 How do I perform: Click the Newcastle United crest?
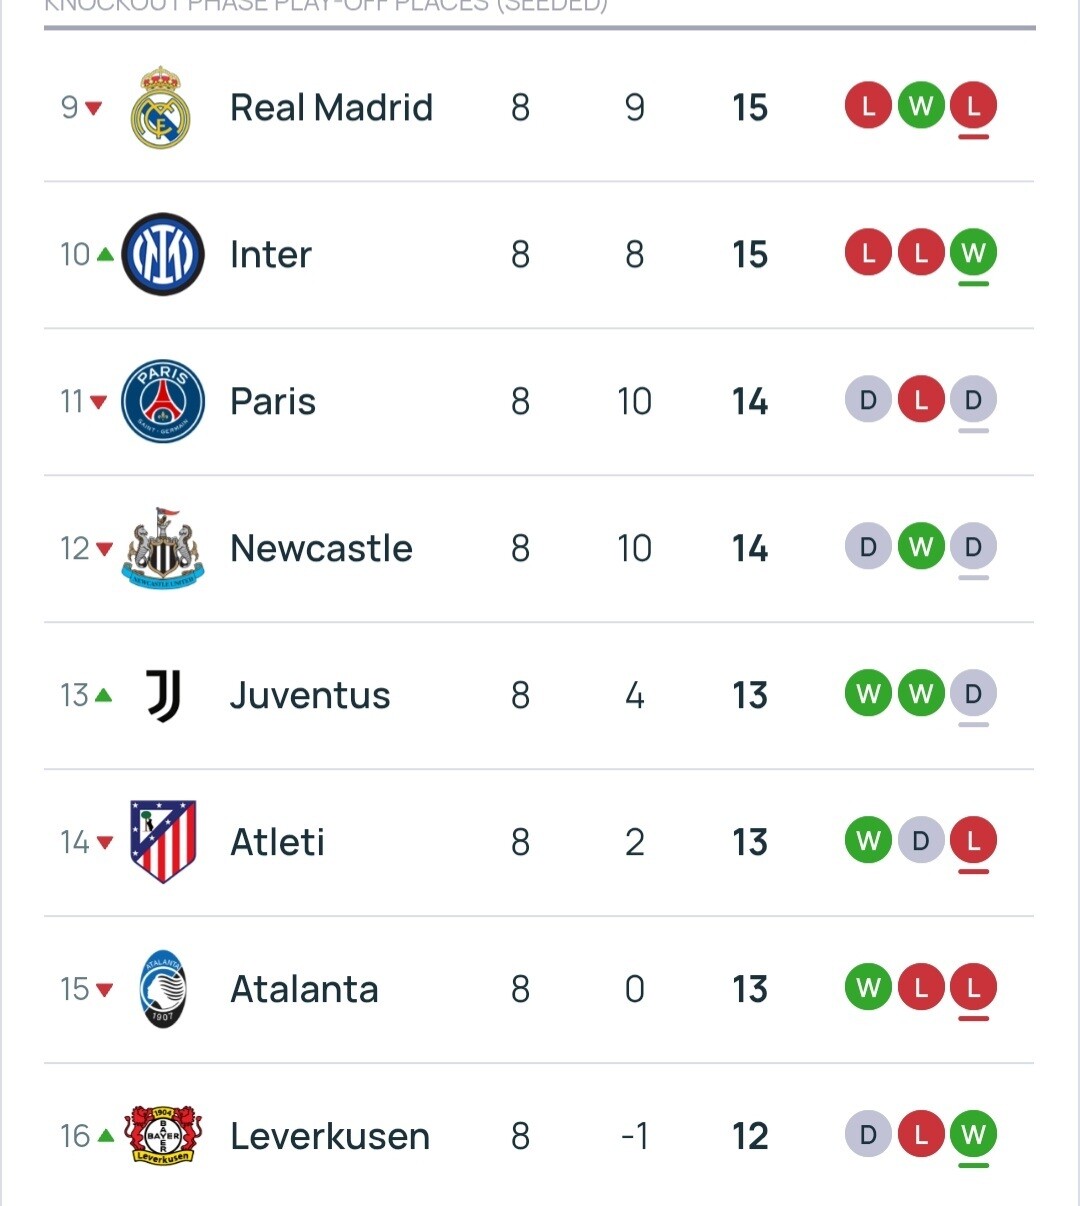coord(163,548)
